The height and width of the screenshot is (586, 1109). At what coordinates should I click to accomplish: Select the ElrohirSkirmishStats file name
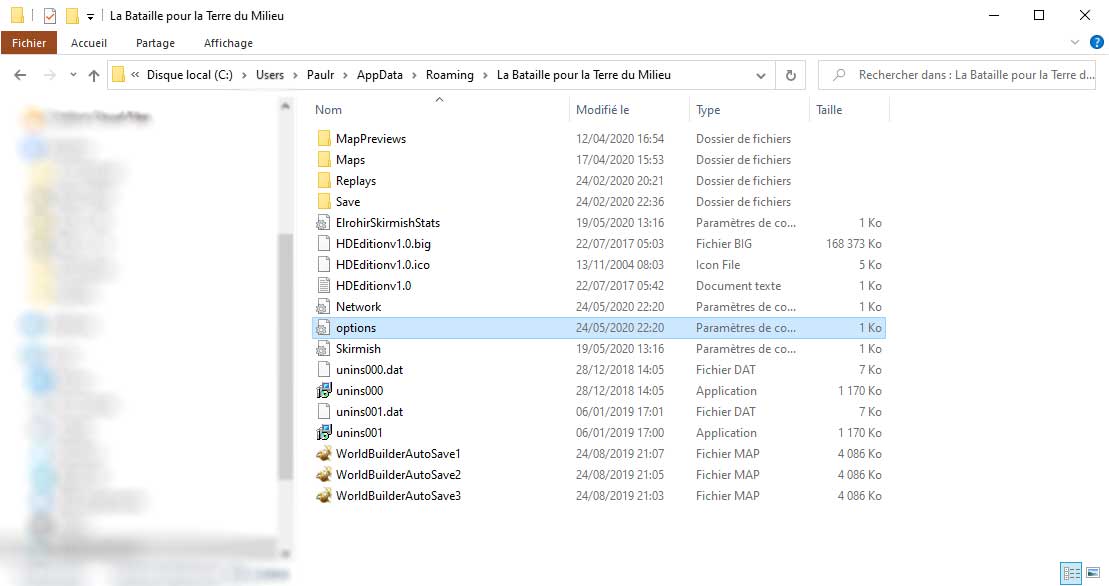coord(388,223)
